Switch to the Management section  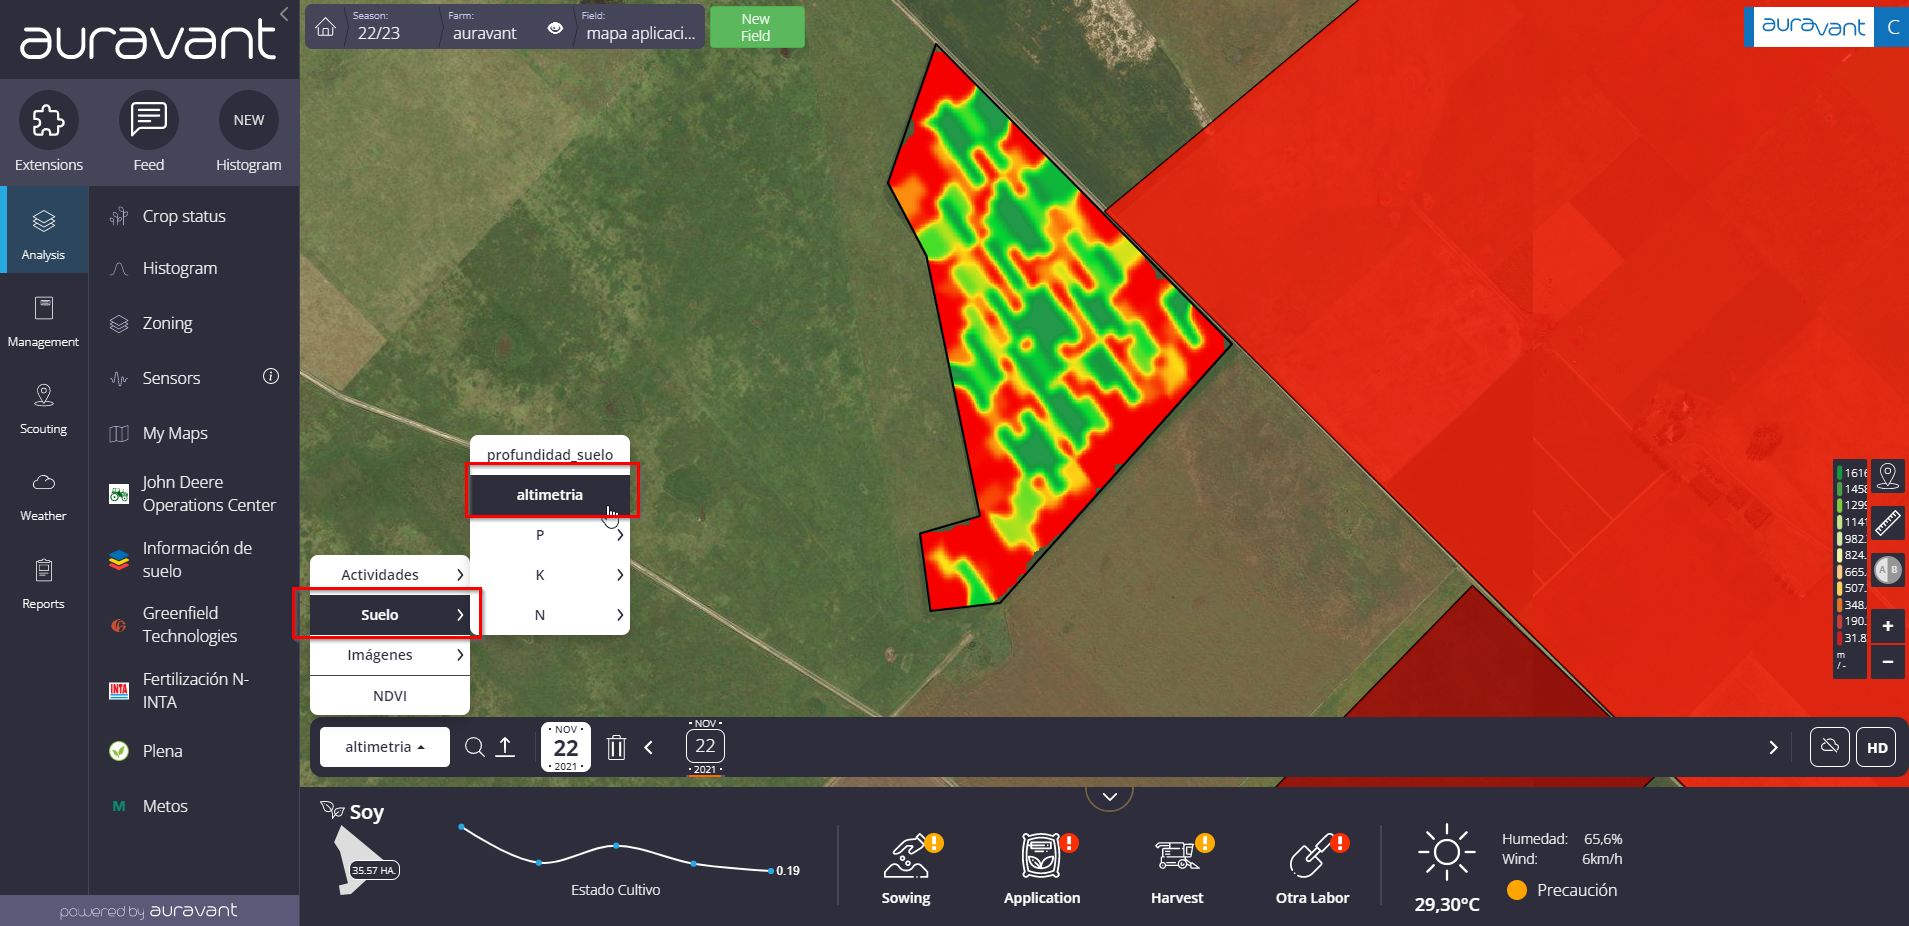(43, 321)
